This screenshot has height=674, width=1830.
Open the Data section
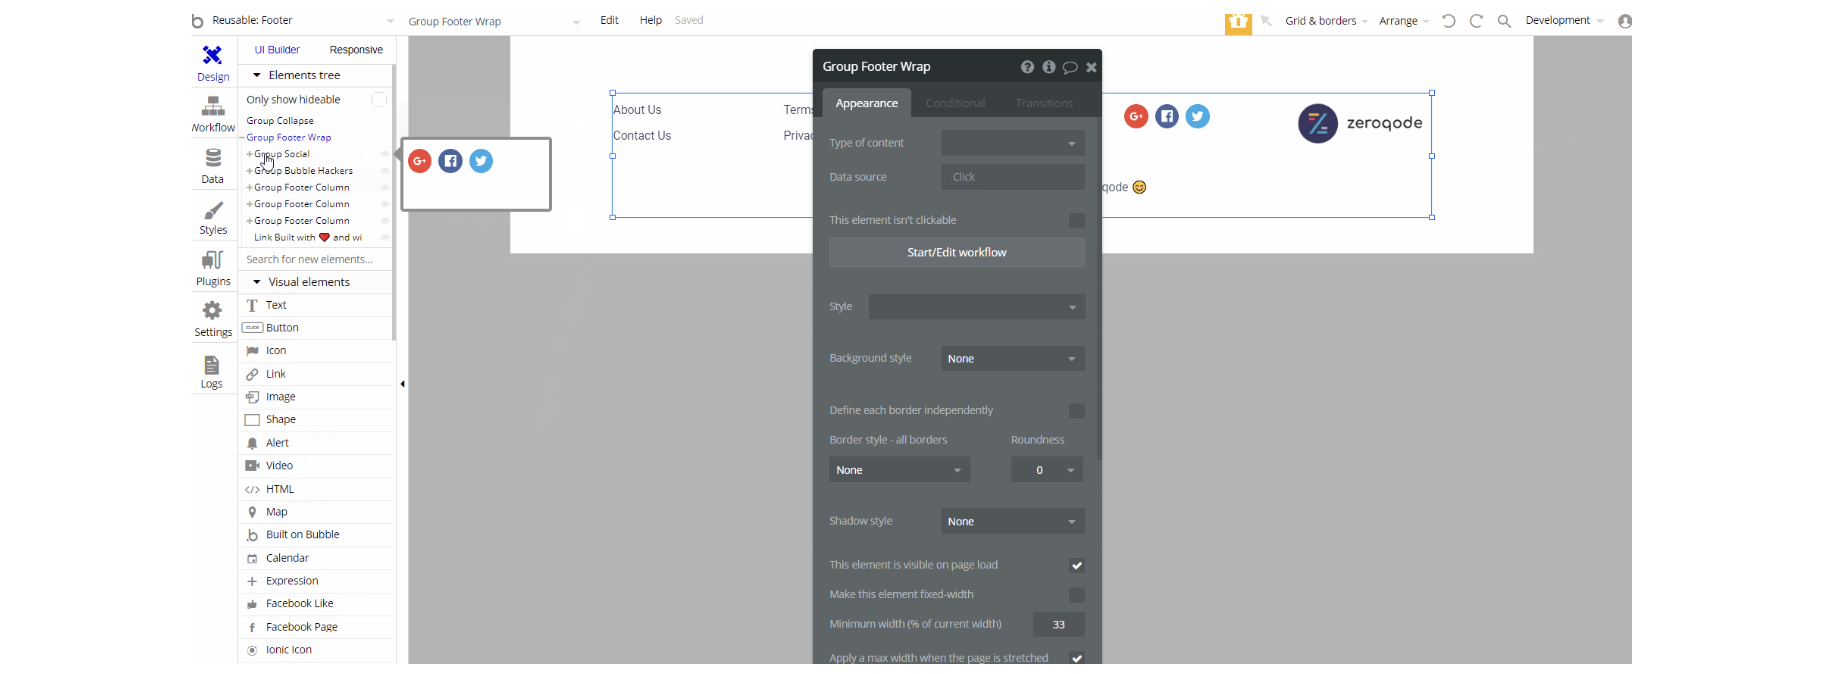tap(213, 166)
